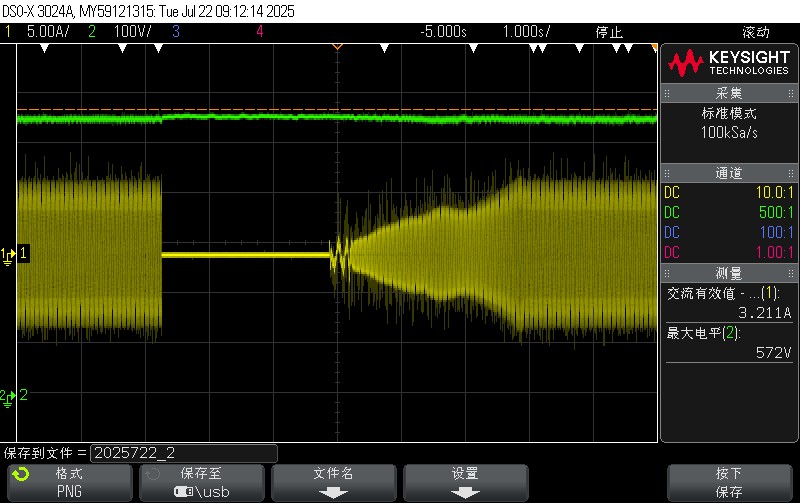Click the green rotary knob icon on 格式 softkey
The height and width of the screenshot is (503, 800).
point(20,474)
